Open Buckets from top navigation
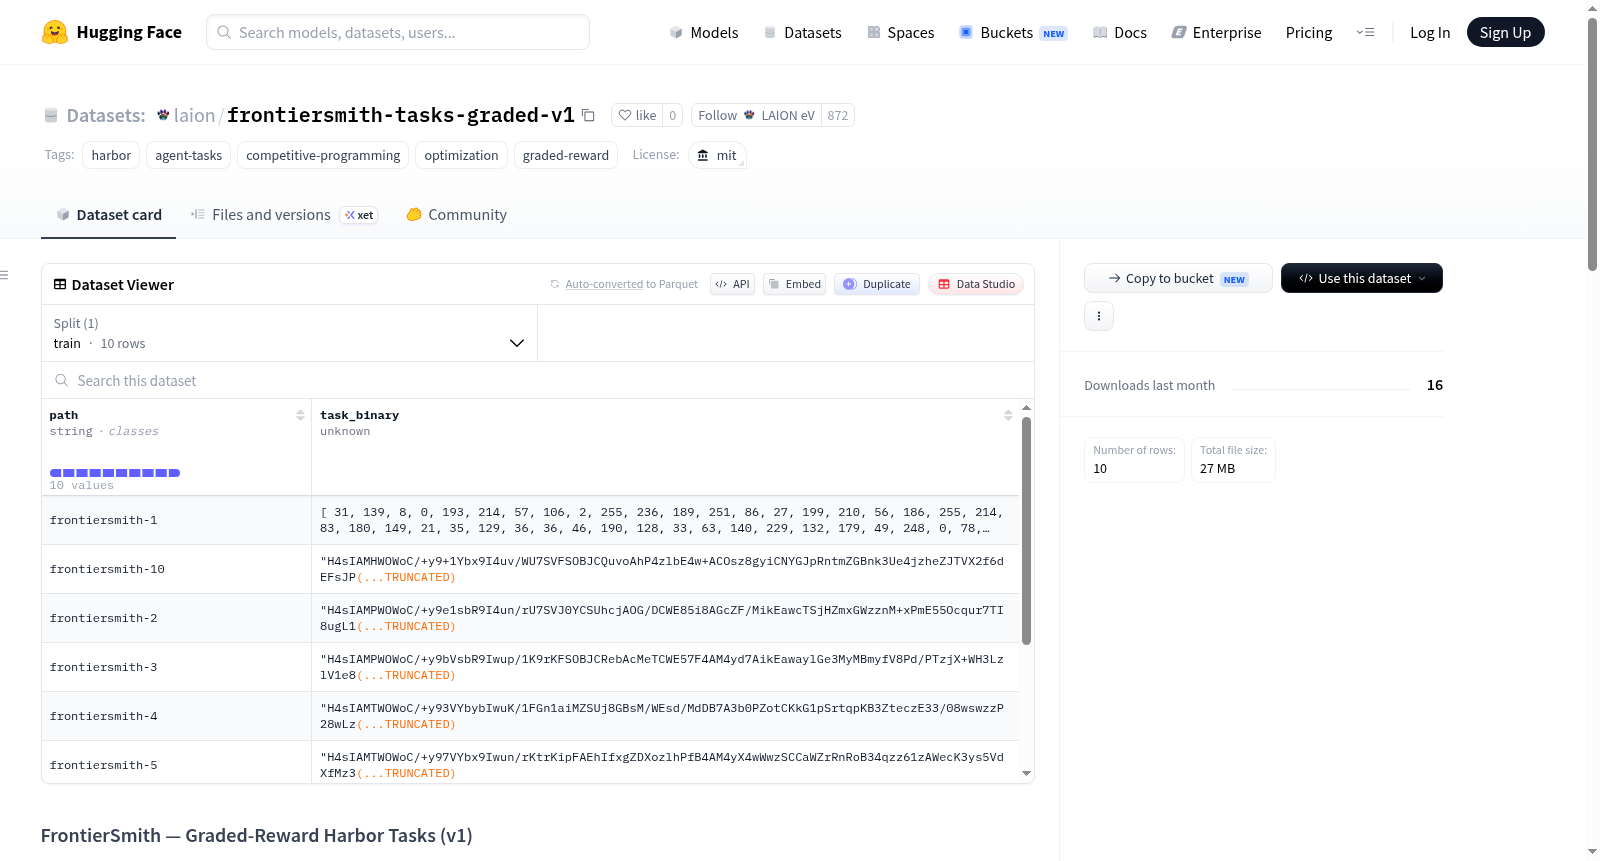 click(x=1013, y=32)
